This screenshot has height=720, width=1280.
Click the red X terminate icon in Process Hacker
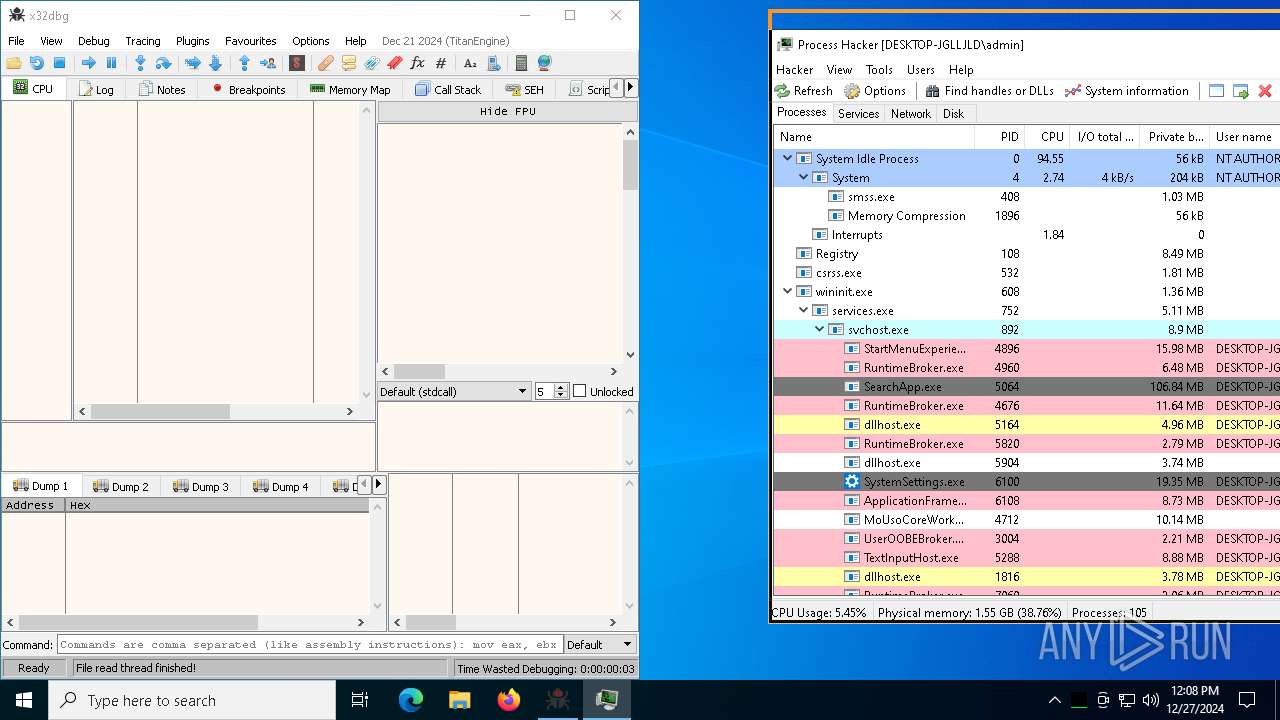pos(1265,90)
